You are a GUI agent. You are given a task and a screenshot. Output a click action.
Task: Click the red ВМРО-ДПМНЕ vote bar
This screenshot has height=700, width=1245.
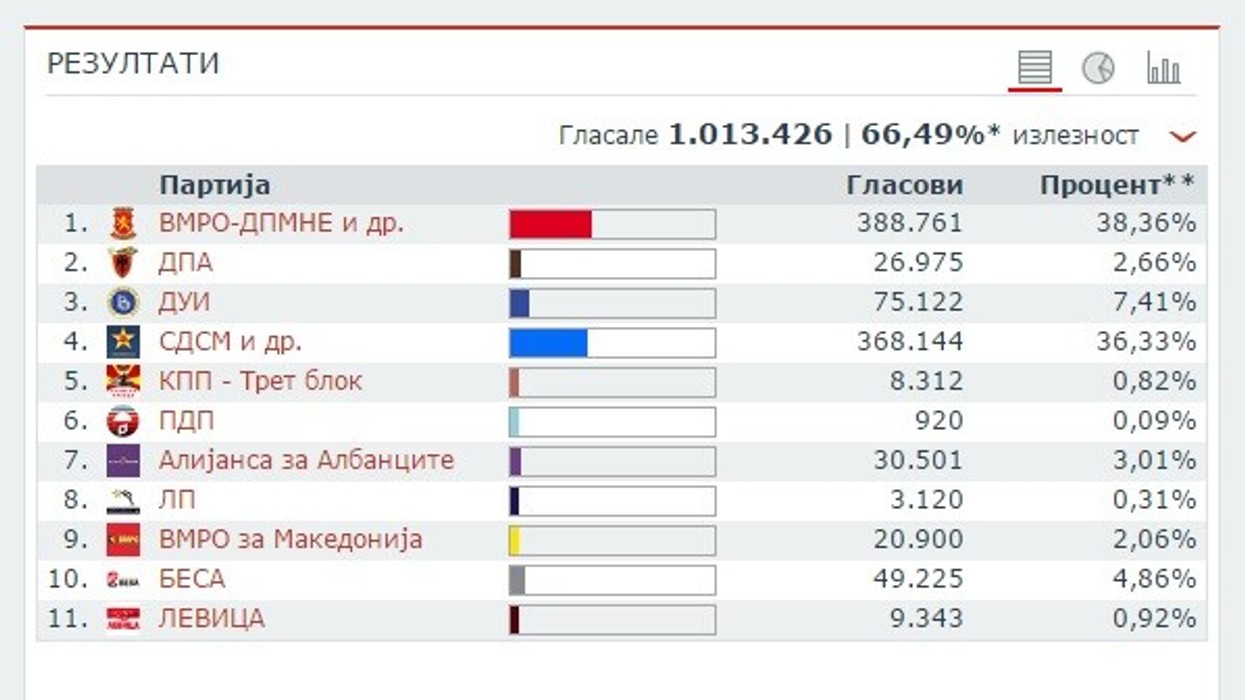click(551, 224)
